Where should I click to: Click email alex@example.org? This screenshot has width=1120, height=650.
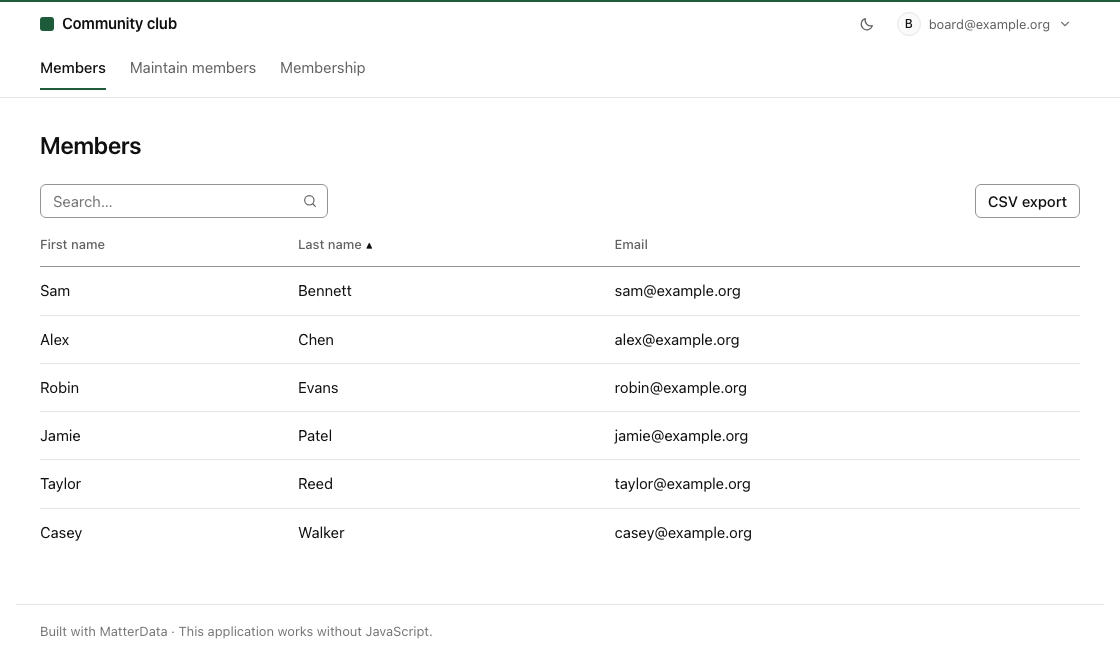coord(676,340)
